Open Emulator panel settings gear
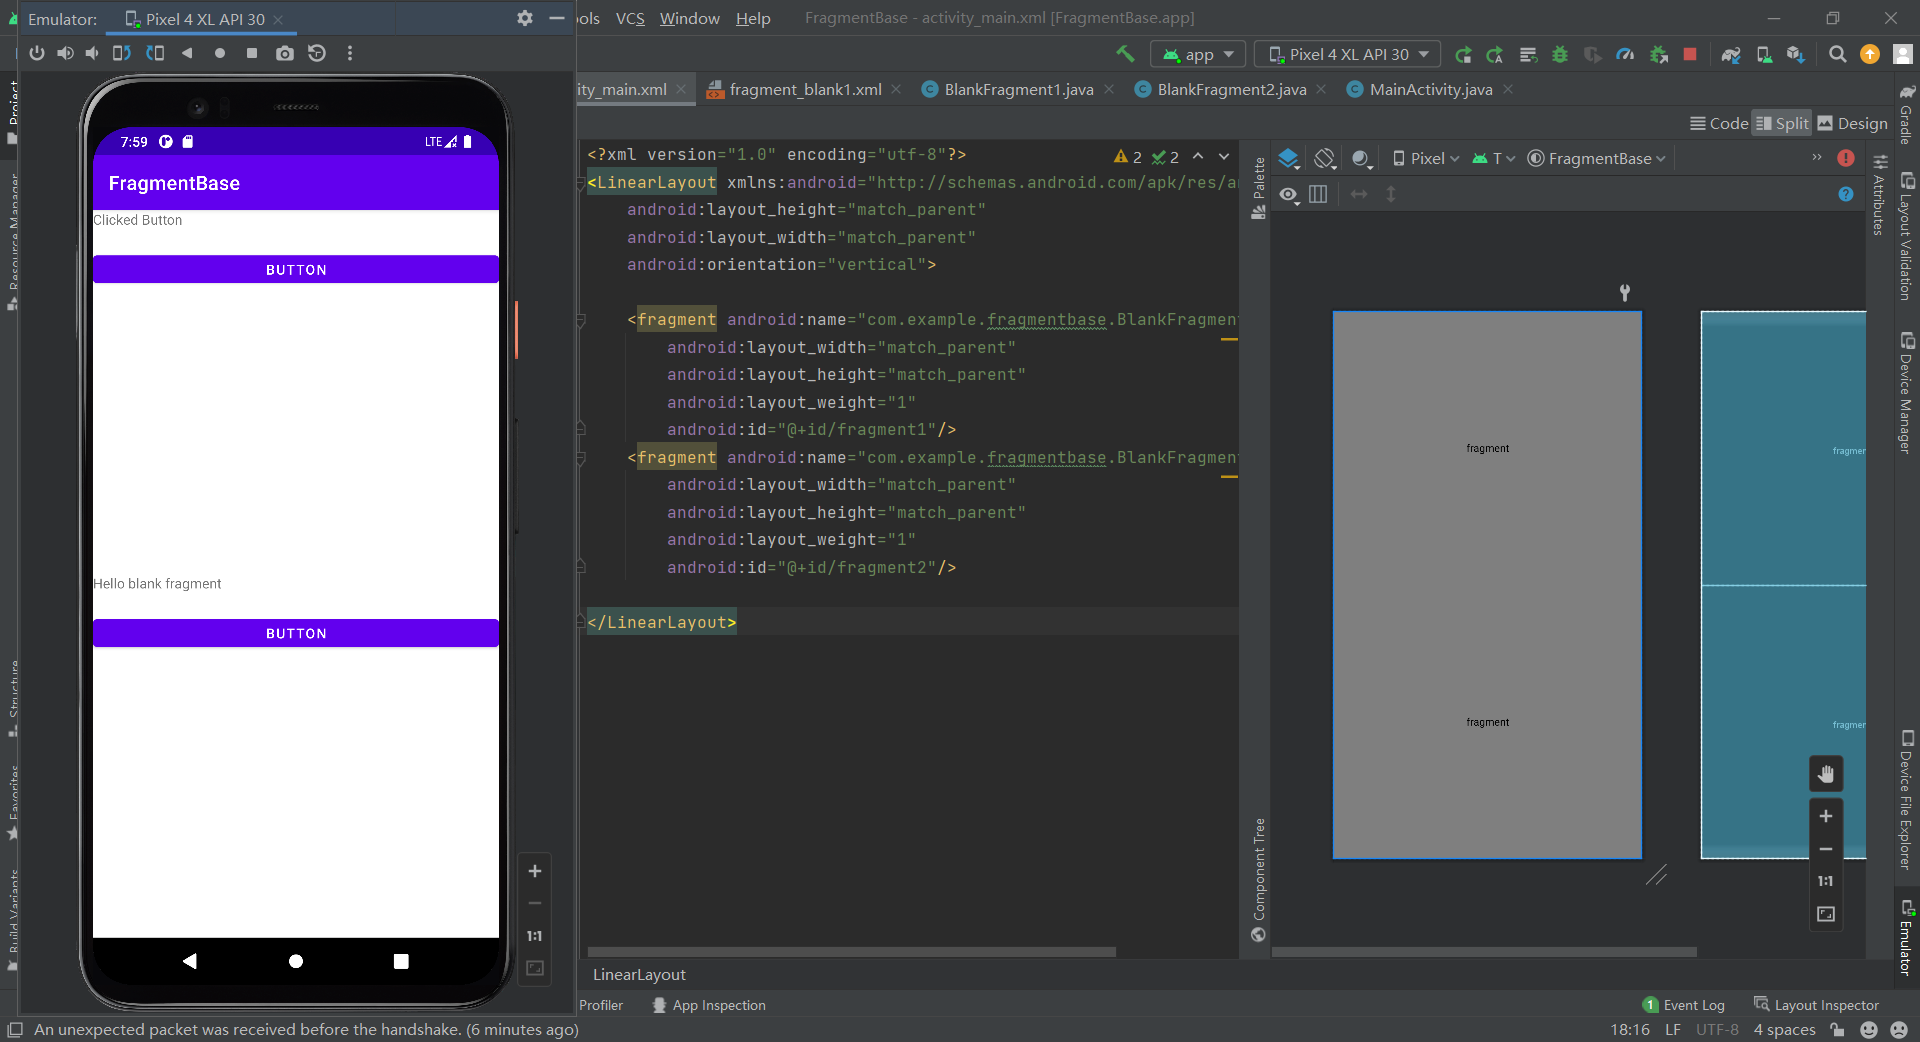This screenshot has height=1042, width=1920. coord(525,18)
